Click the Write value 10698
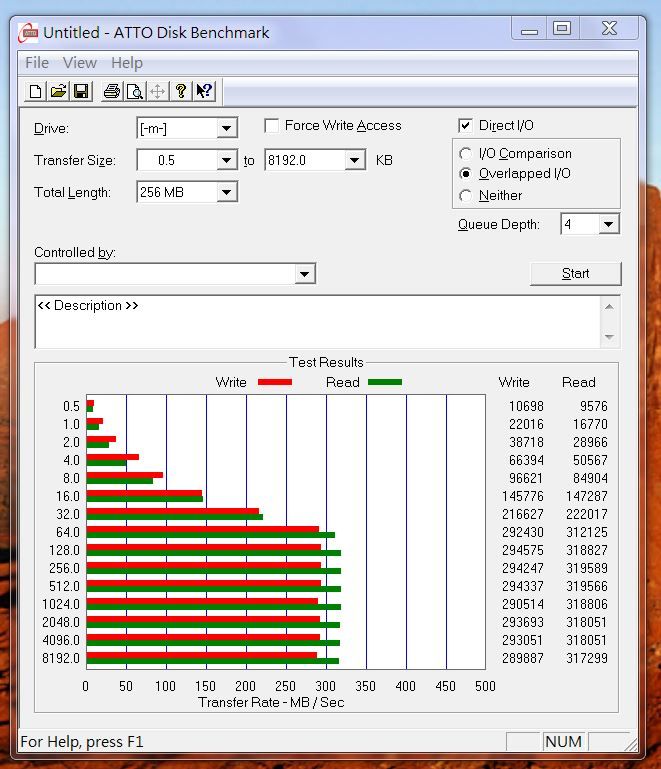This screenshot has height=769, width=661. (526, 406)
